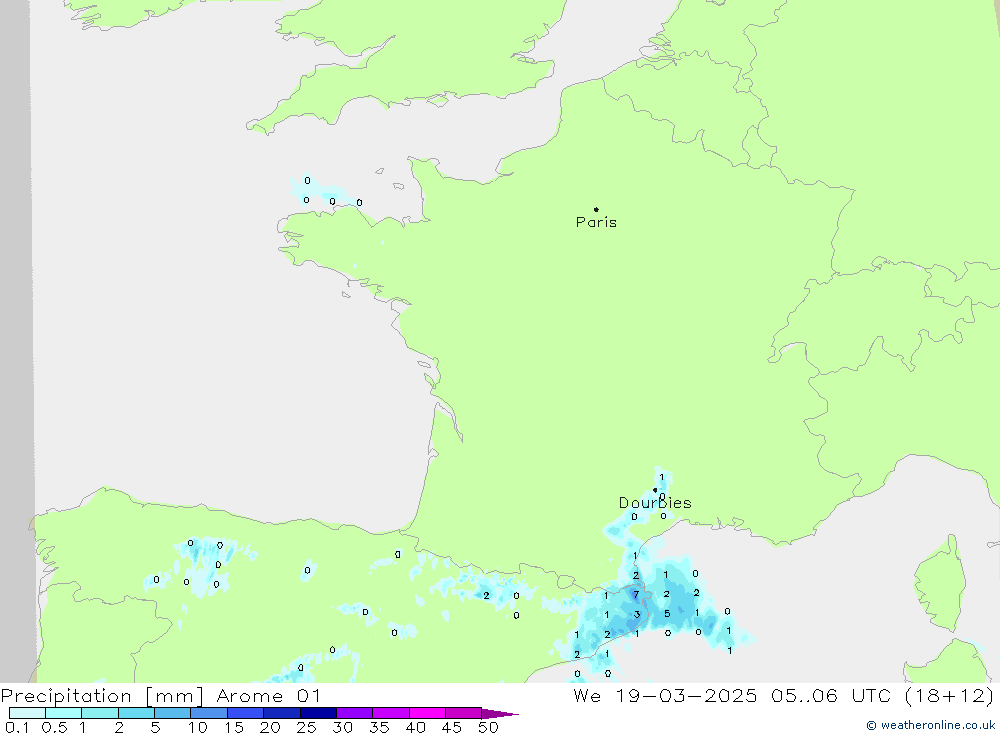Pick the 40–45 mm bright magenta legend swatch
The image size is (1000, 733).
tap(427, 713)
